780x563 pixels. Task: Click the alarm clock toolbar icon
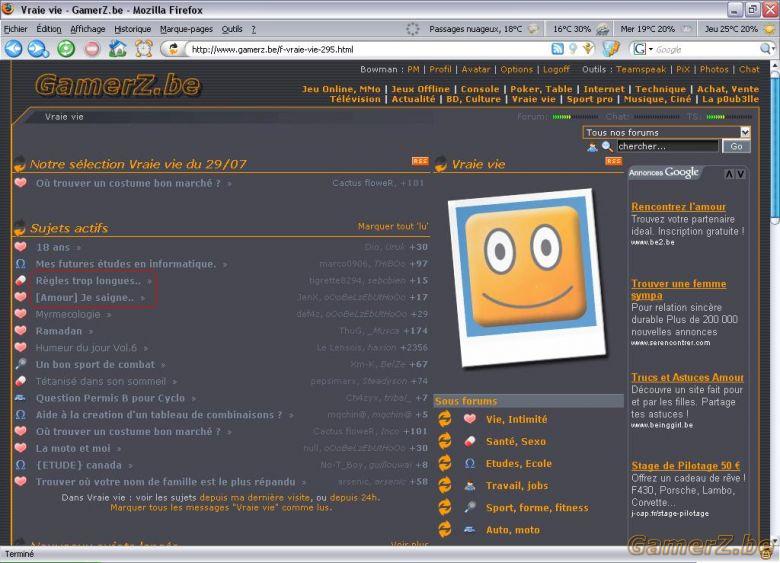pyautogui.click(x=144, y=49)
